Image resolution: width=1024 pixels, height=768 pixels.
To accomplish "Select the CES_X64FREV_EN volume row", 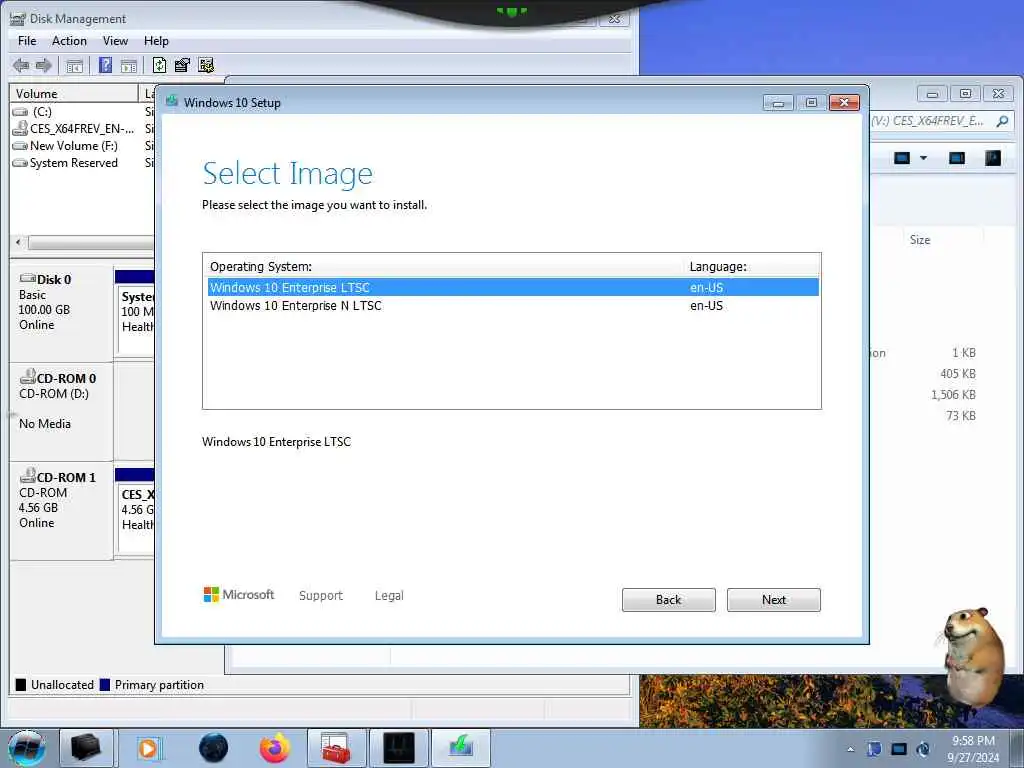I will pyautogui.click(x=74, y=129).
